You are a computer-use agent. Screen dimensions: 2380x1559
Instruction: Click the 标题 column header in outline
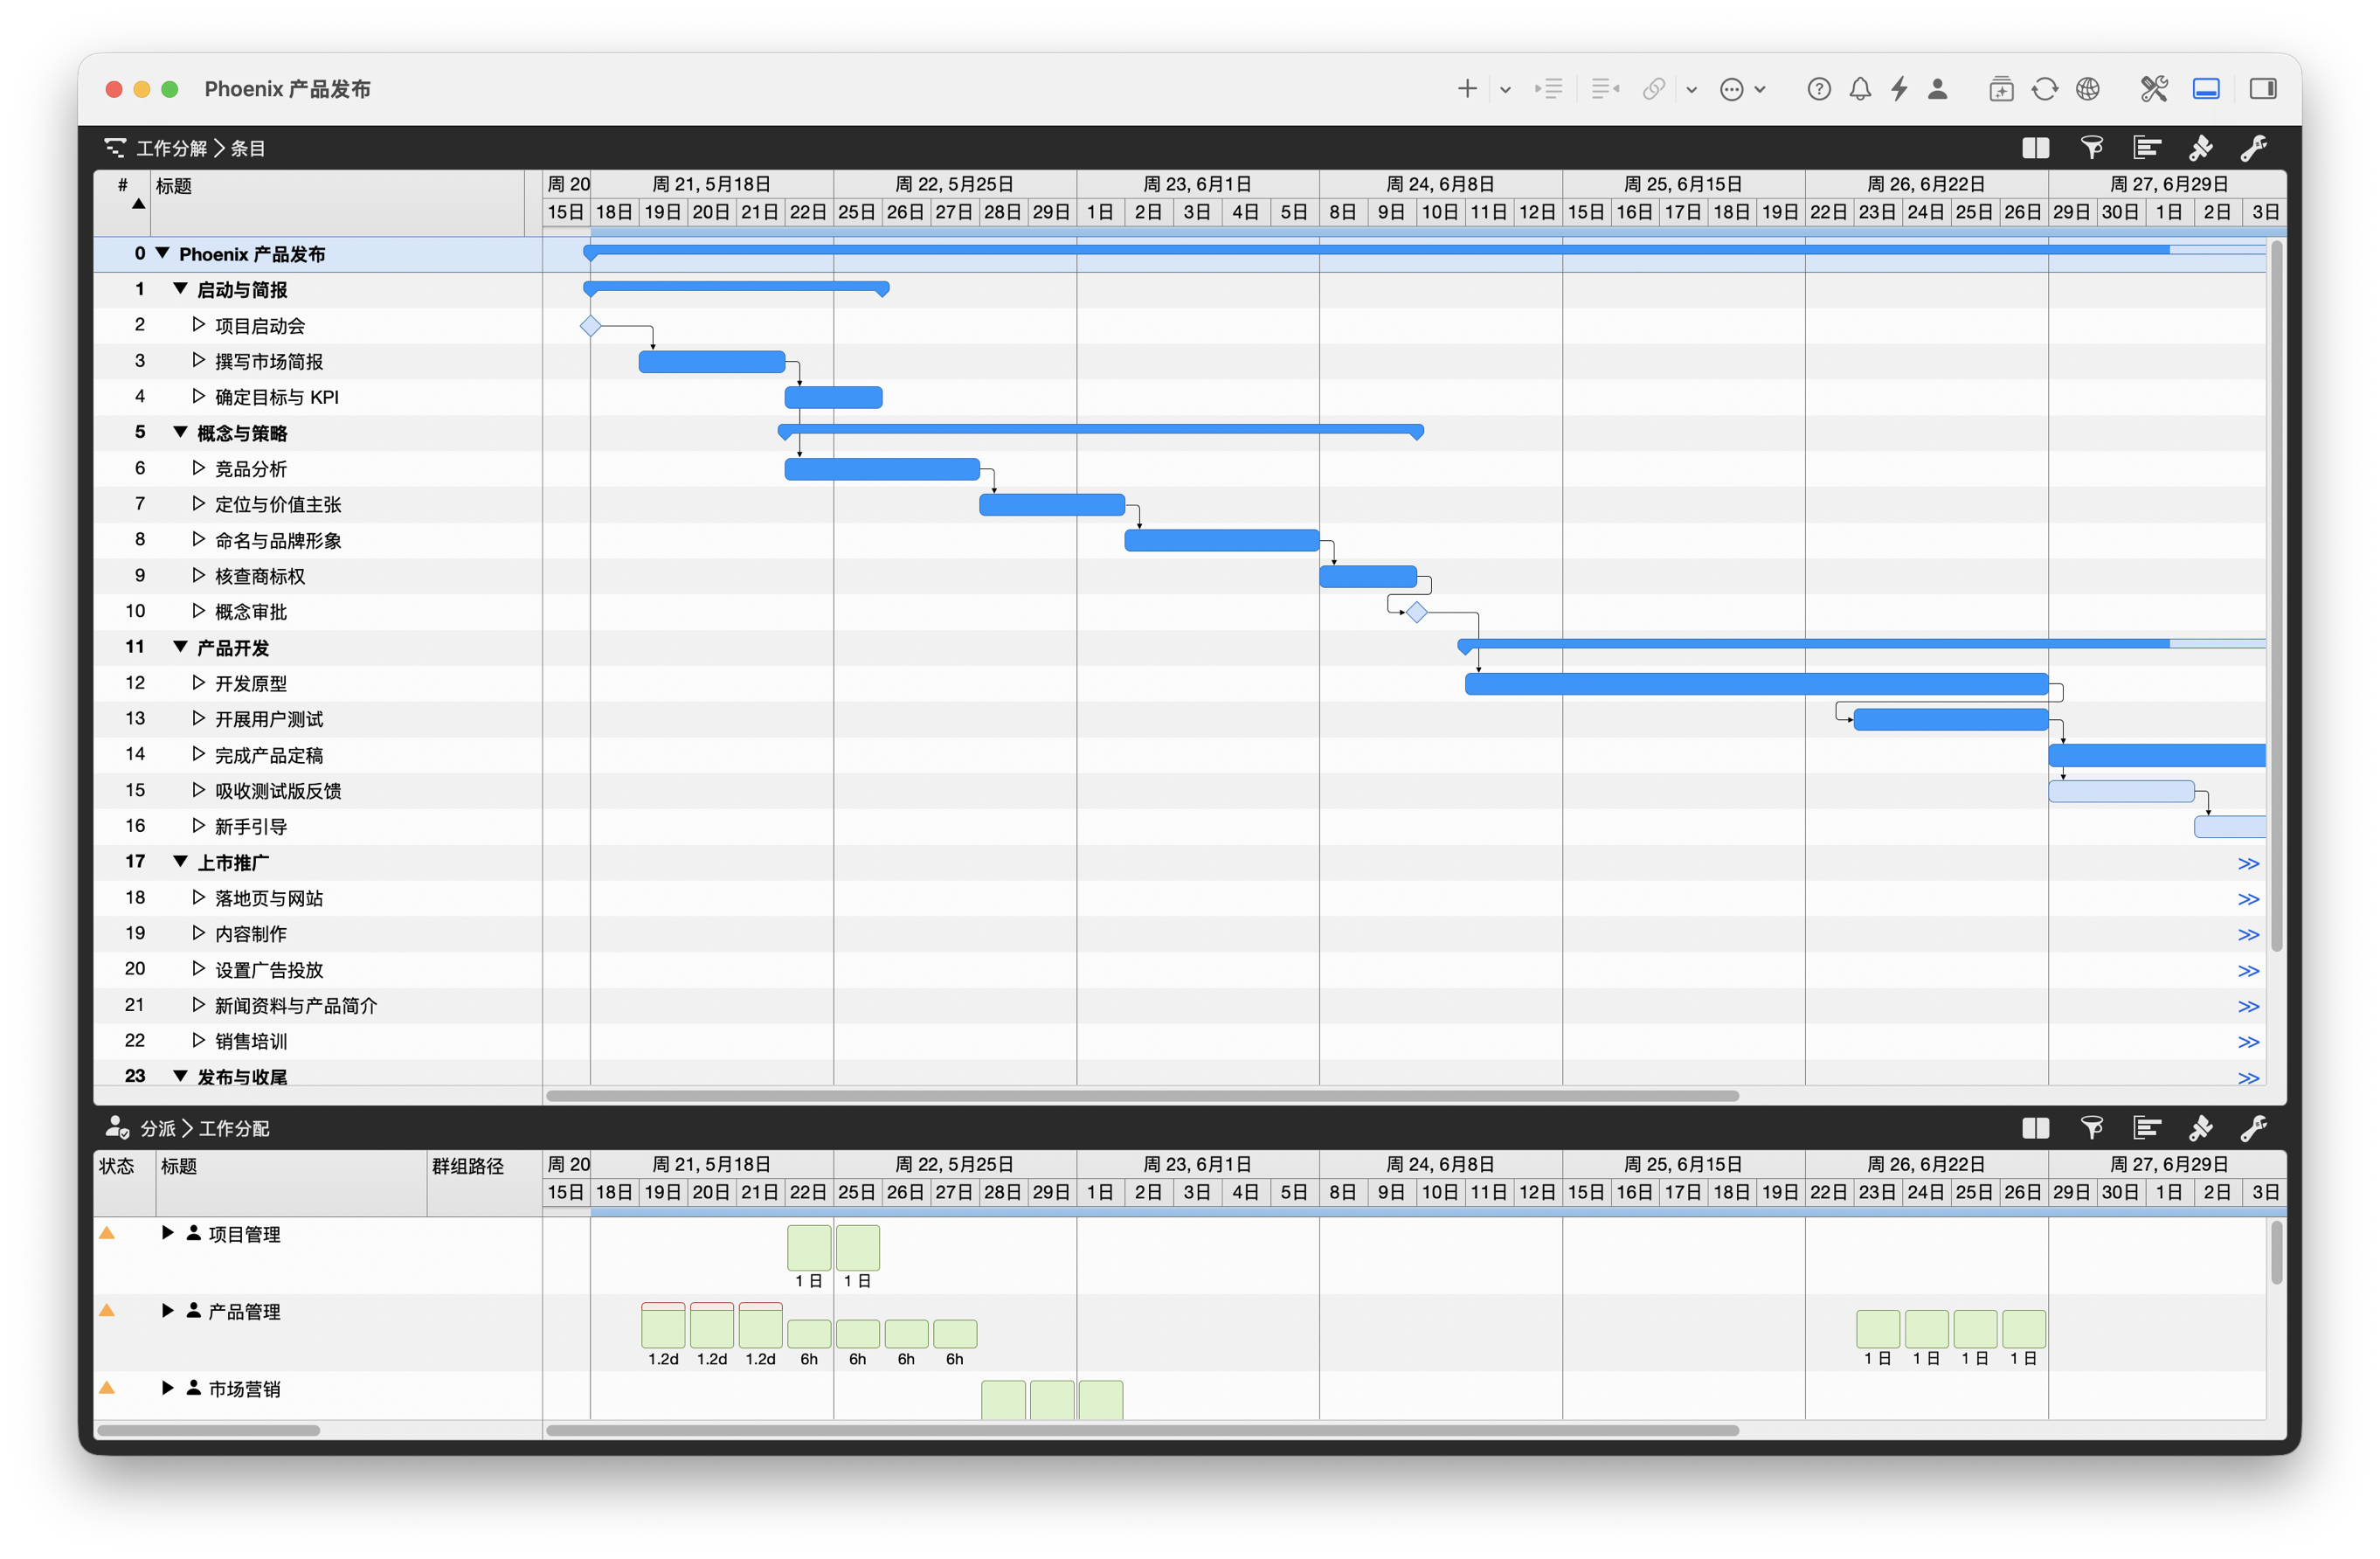pyautogui.click(x=338, y=203)
